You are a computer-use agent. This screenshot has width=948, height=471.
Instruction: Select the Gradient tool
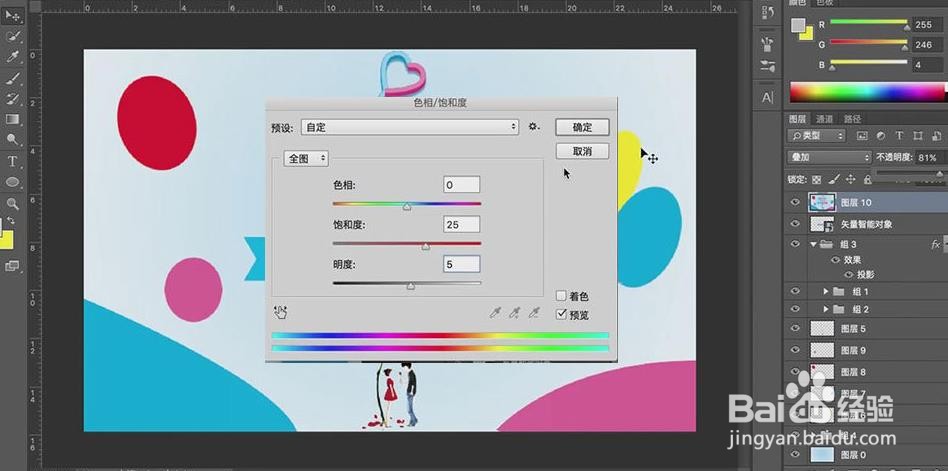click(12, 119)
